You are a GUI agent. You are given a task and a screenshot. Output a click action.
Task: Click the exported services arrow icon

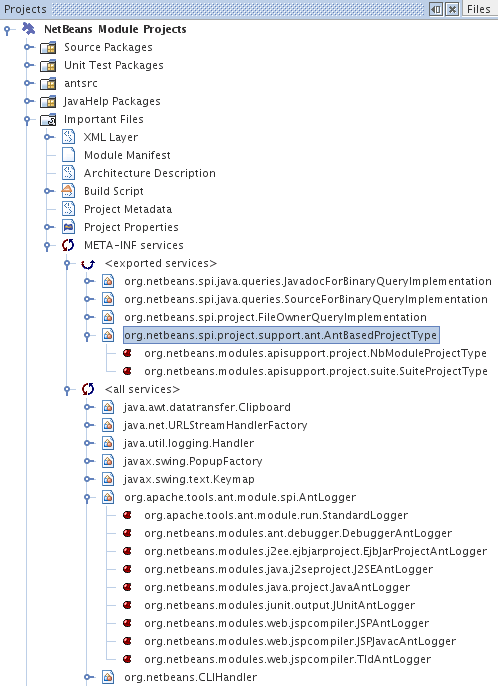88,263
